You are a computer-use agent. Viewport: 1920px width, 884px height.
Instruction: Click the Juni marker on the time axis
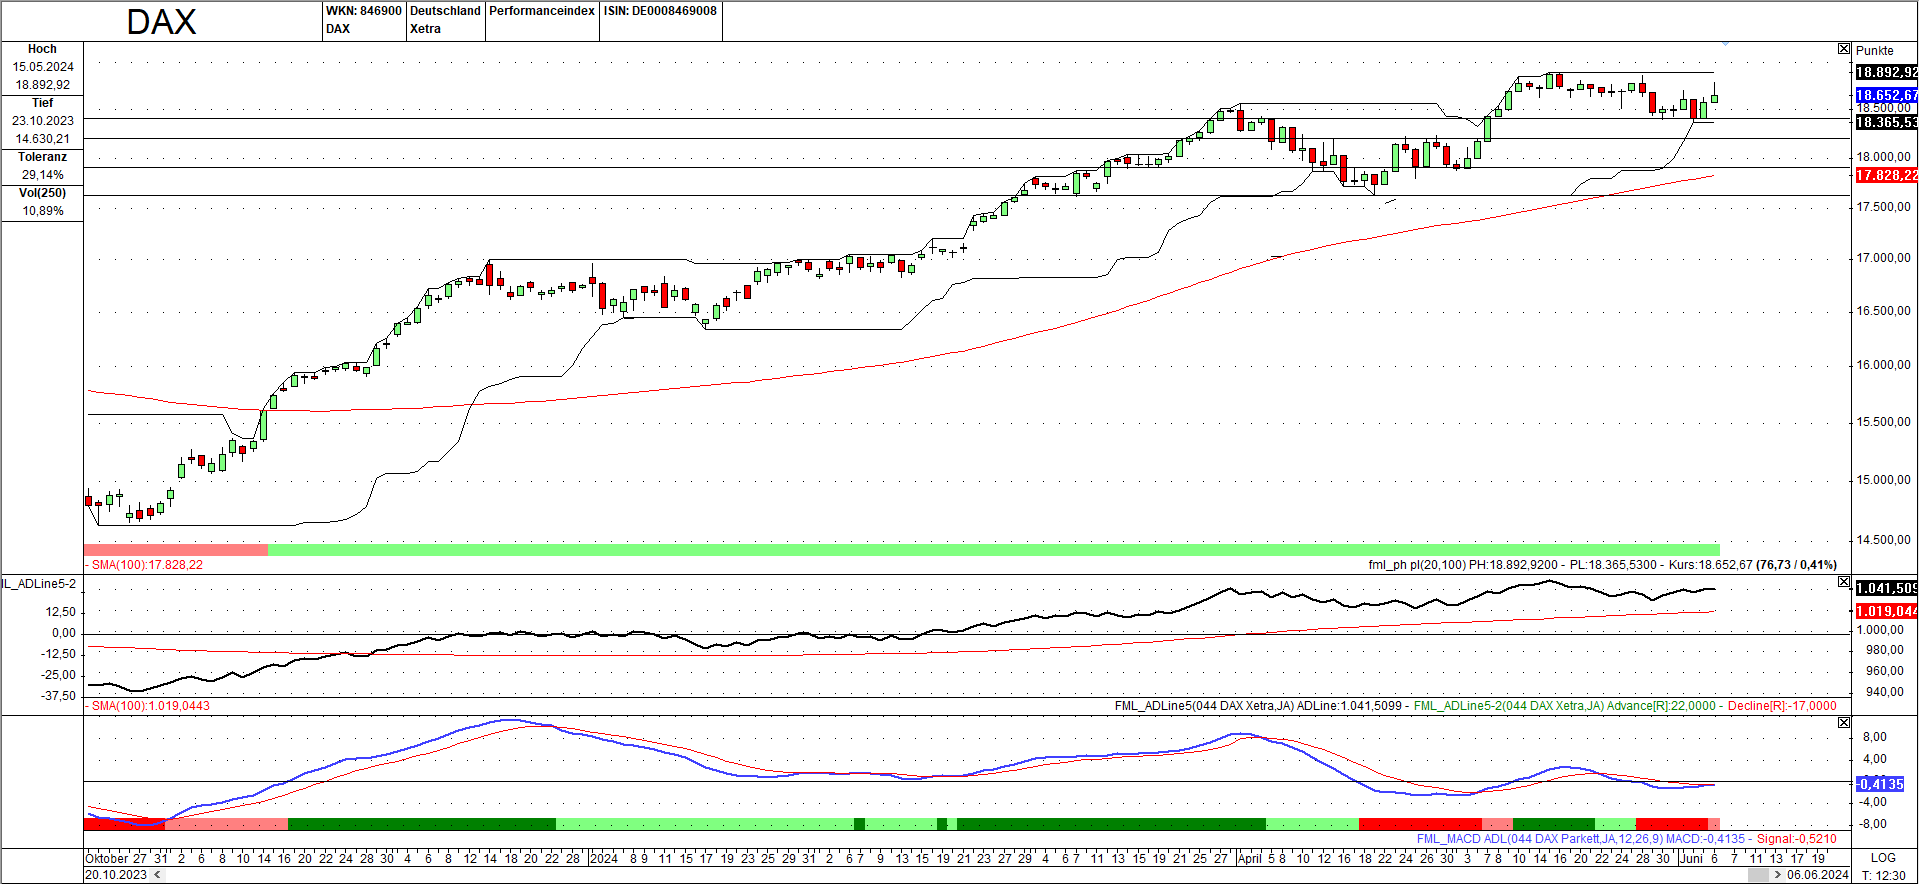(x=1692, y=858)
